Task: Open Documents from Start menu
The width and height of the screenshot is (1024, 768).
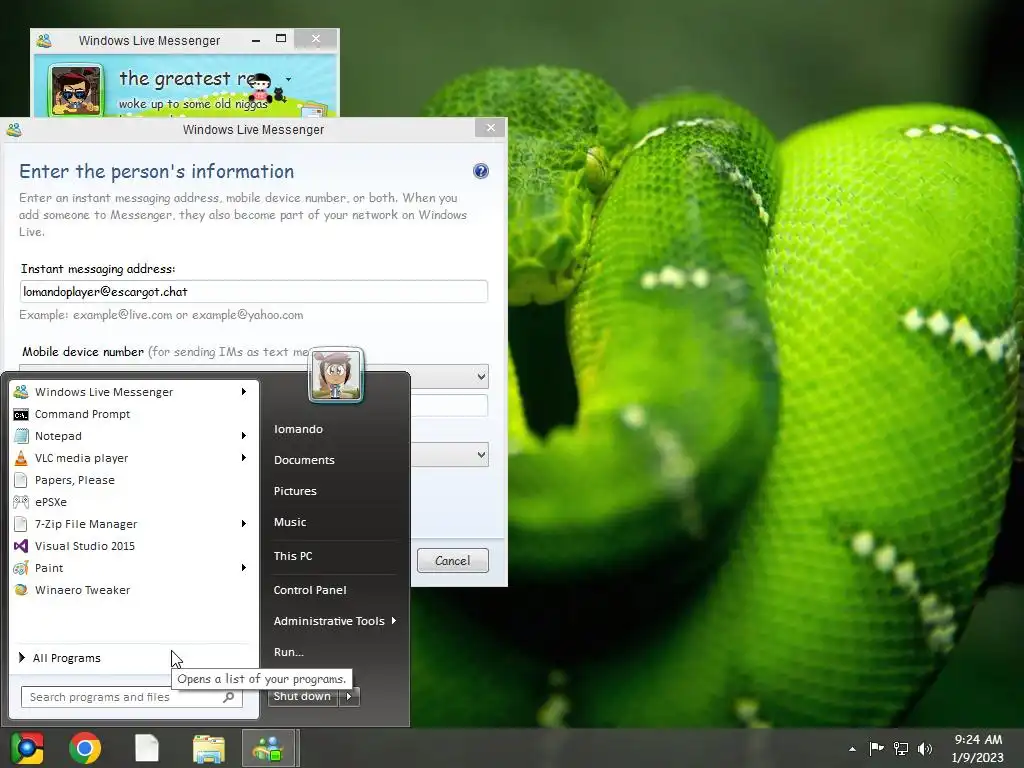Action: coord(304,460)
